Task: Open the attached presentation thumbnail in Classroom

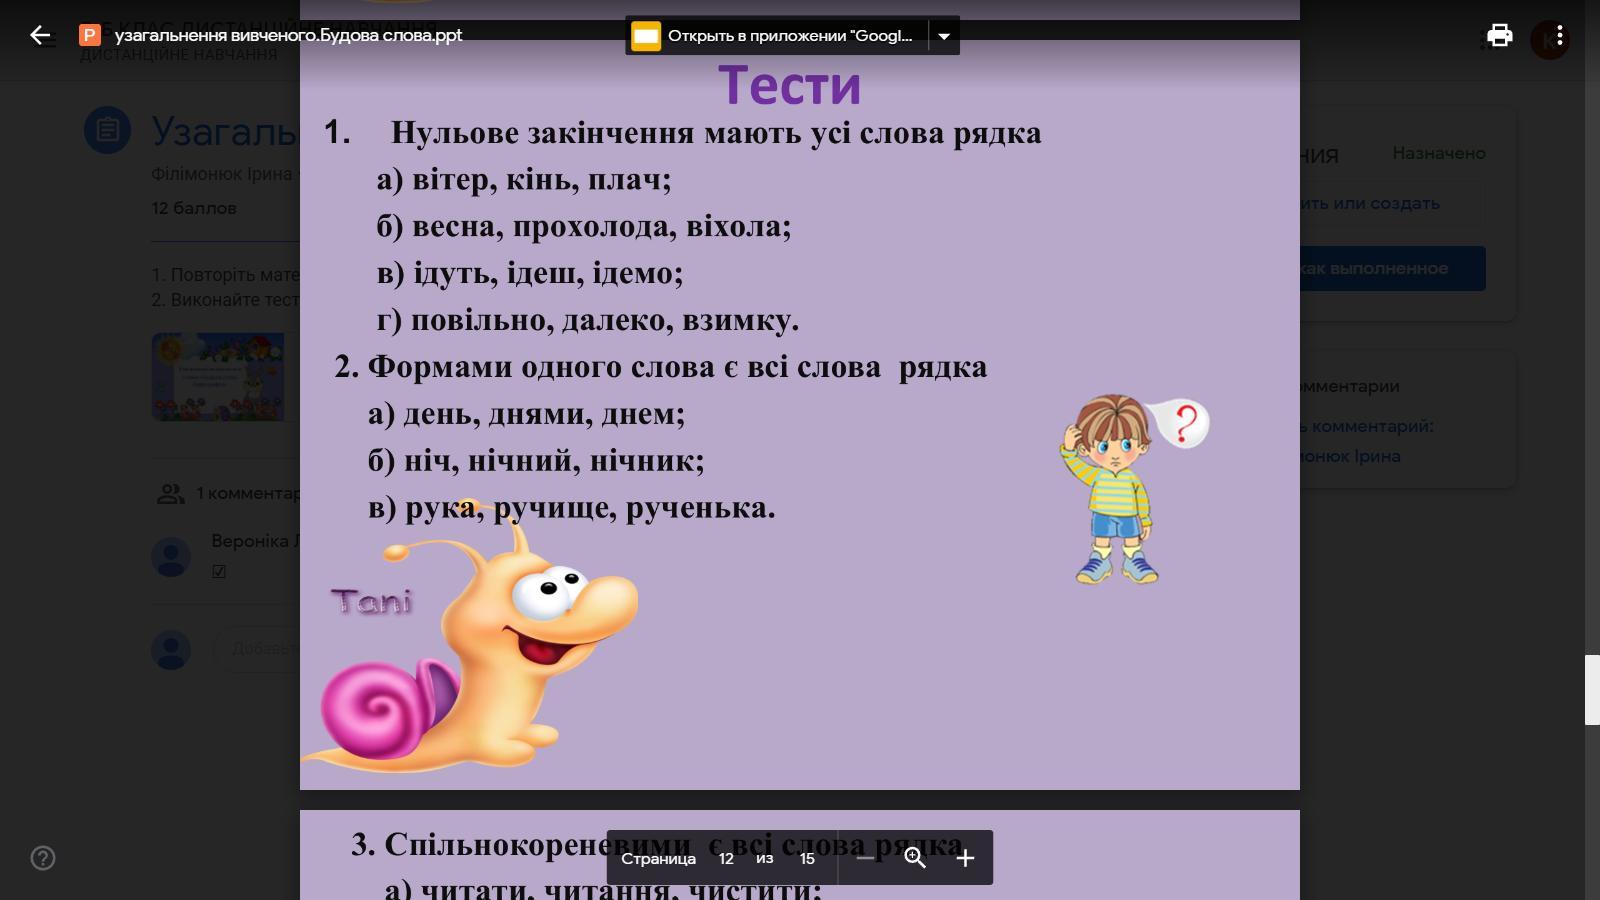Action: tap(218, 377)
